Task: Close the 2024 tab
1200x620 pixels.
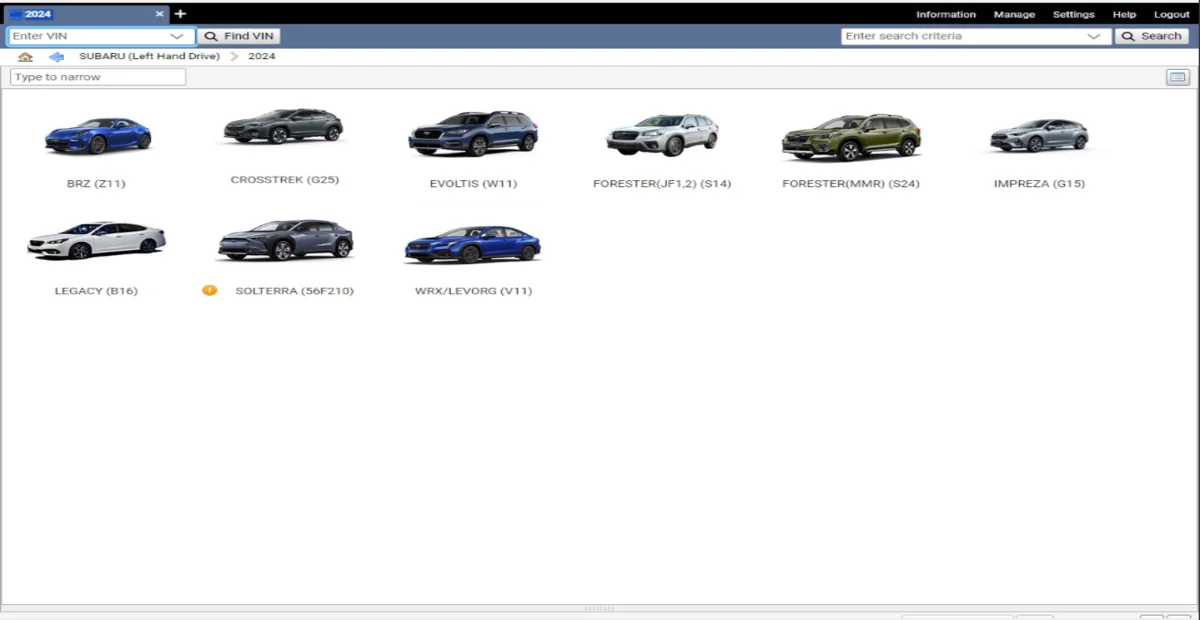Action: 159,14
